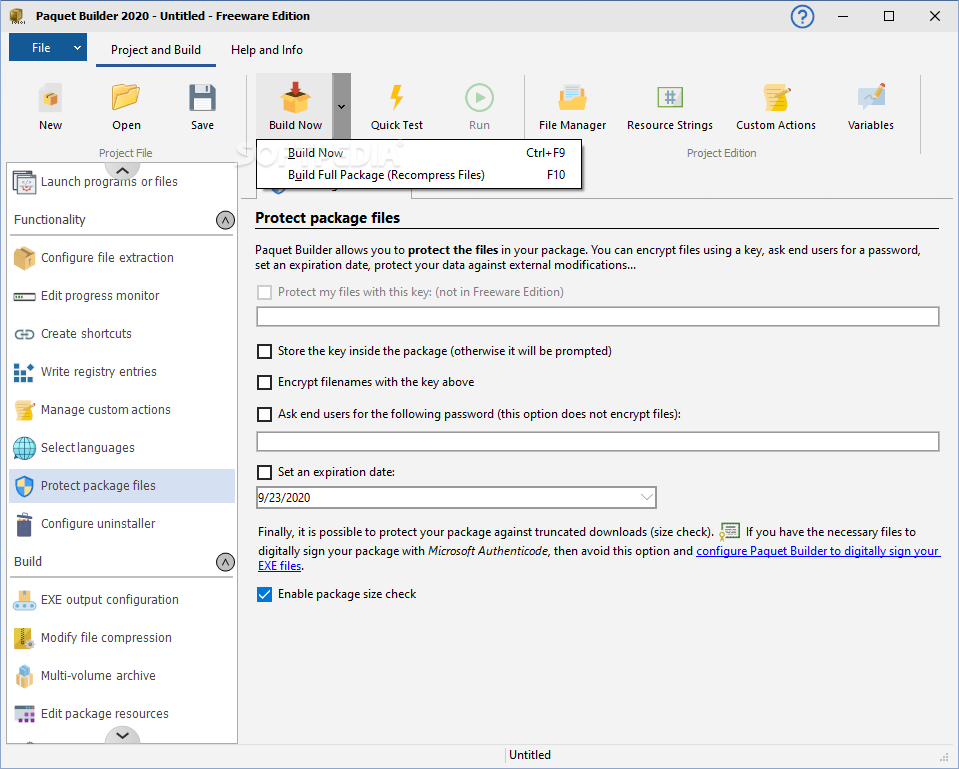This screenshot has height=769, width=959.
Task: Tick the Set an expiration date checkbox
Action: click(264, 472)
